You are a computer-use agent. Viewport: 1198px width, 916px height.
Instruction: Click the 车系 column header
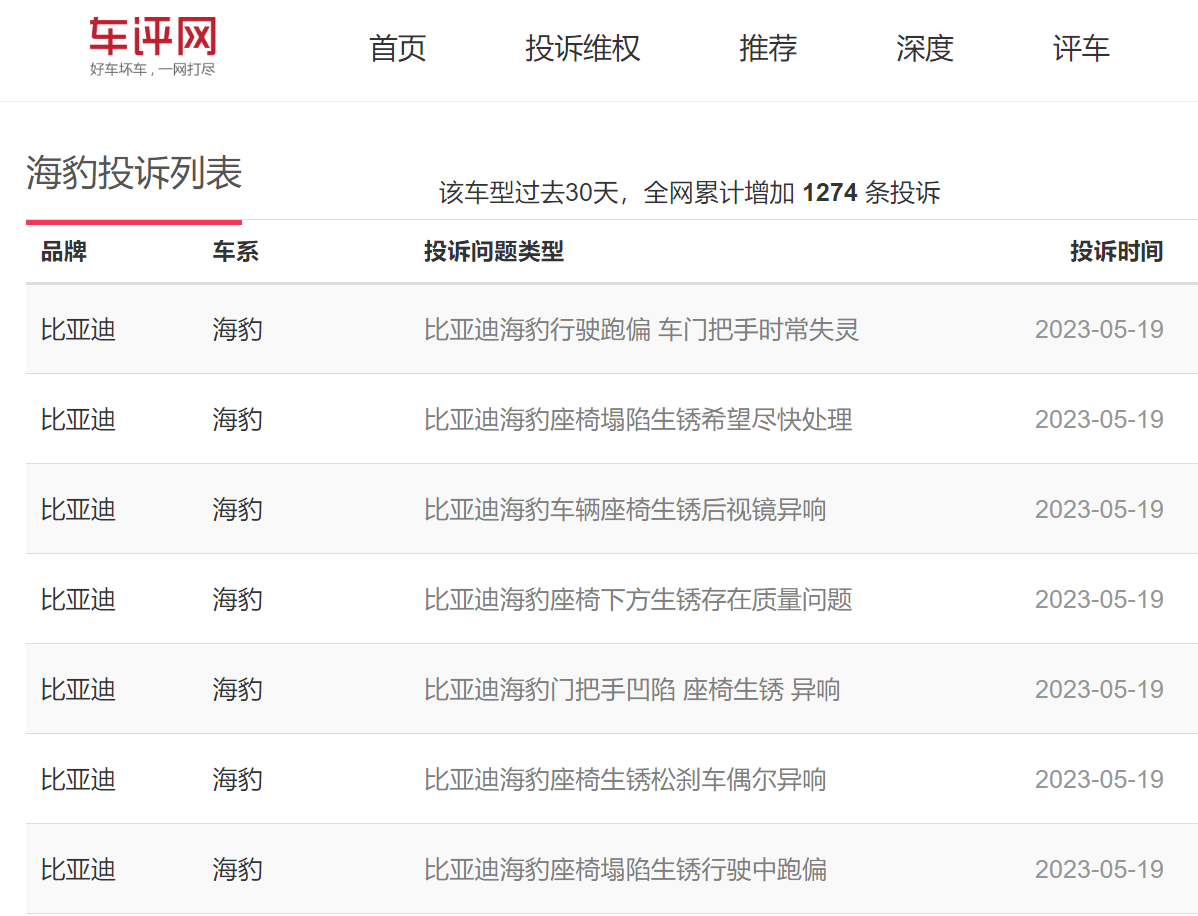coord(235,251)
